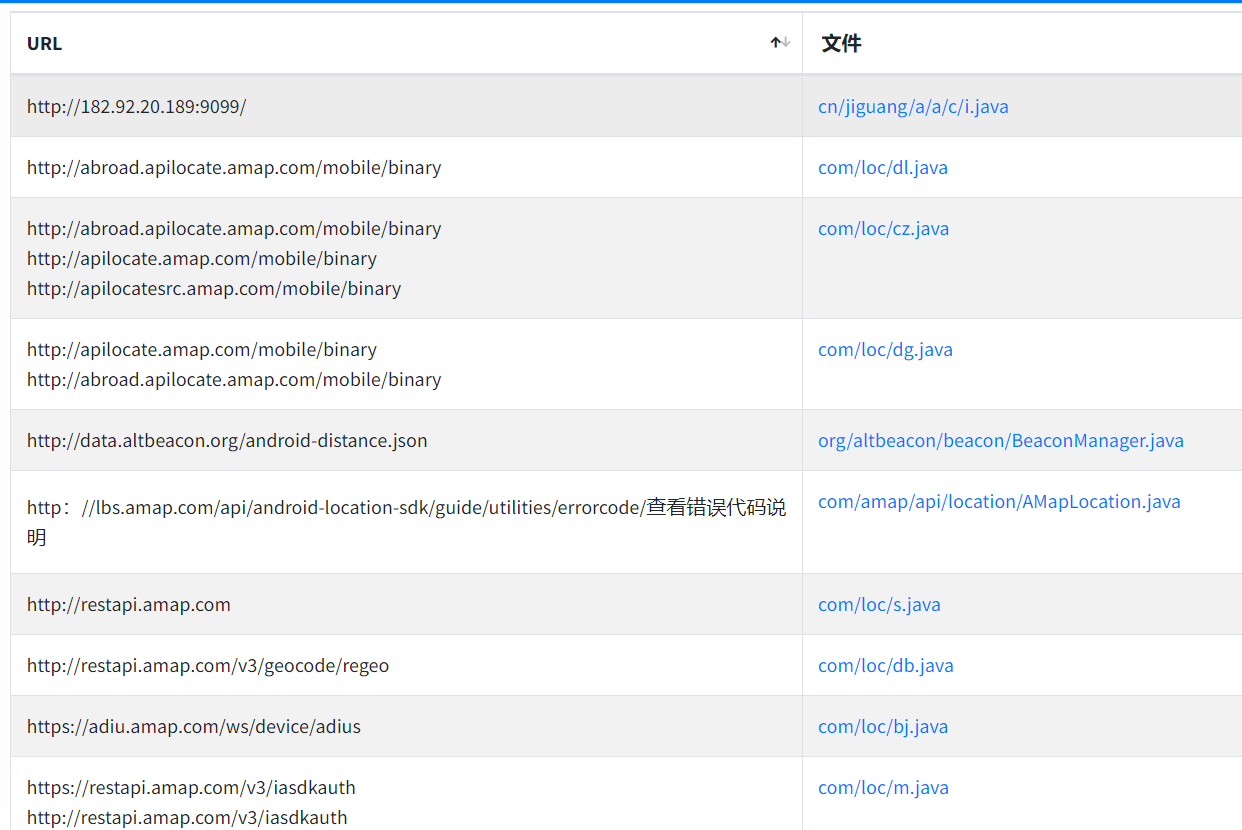Open cn/jiguang/a/a/c/i.java file link
Image resolution: width=1242 pixels, height=830 pixels.
913,106
